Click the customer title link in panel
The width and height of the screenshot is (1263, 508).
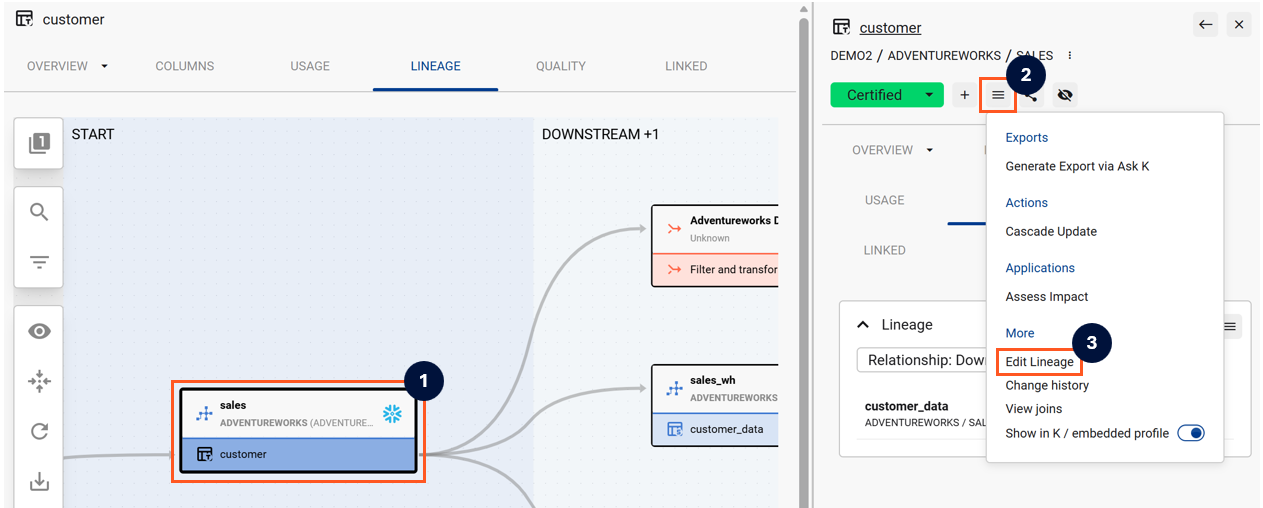[x=890, y=28]
